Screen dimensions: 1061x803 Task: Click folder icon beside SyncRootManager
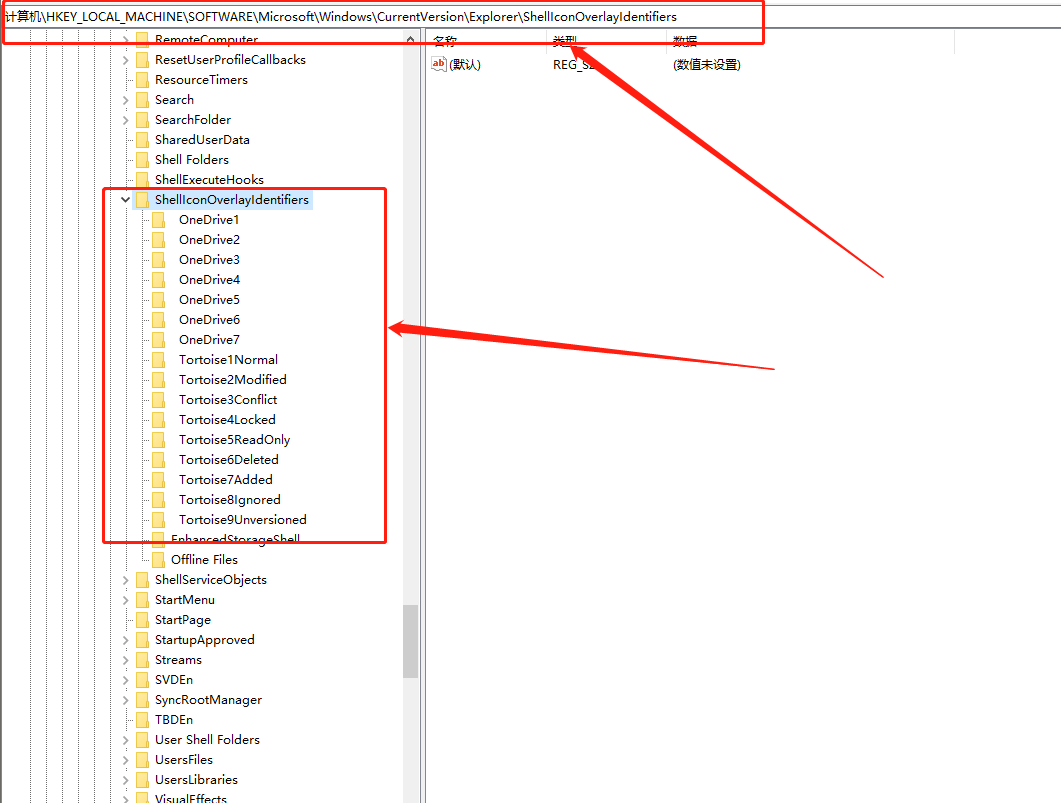[x=142, y=700]
